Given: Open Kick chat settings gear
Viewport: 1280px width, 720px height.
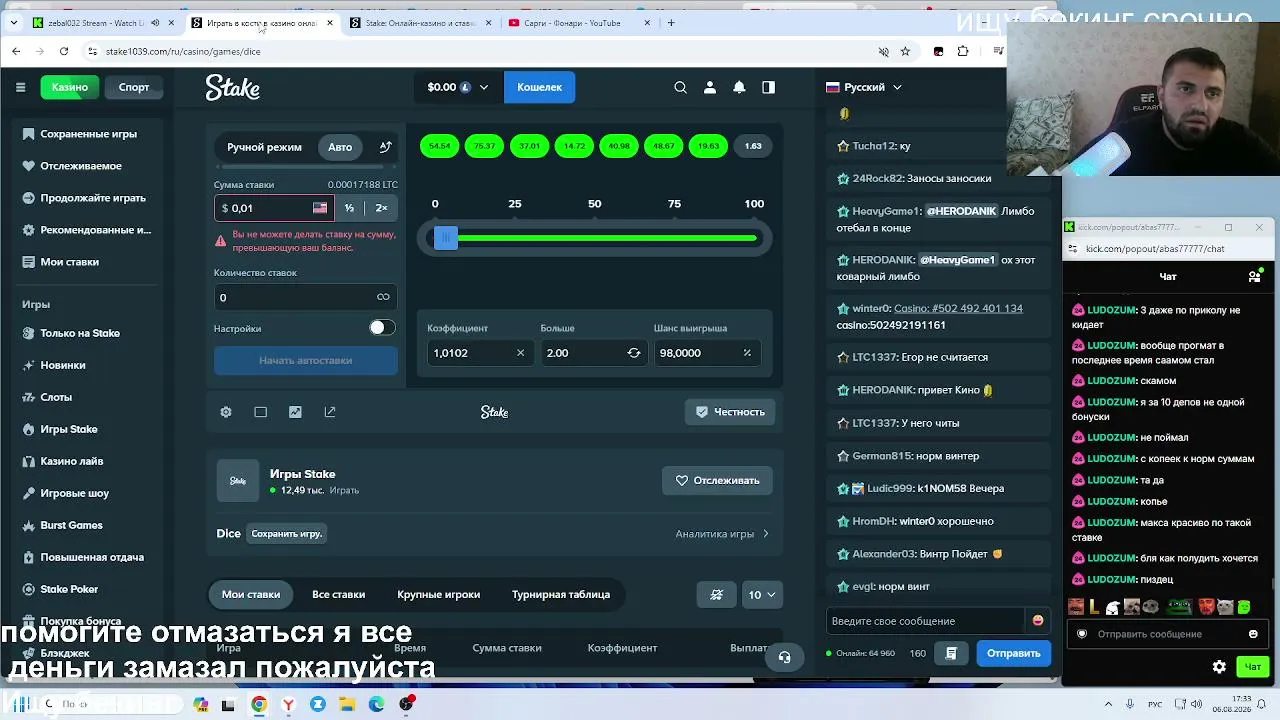Looking at the screenshot, I should pos(1219,667).
